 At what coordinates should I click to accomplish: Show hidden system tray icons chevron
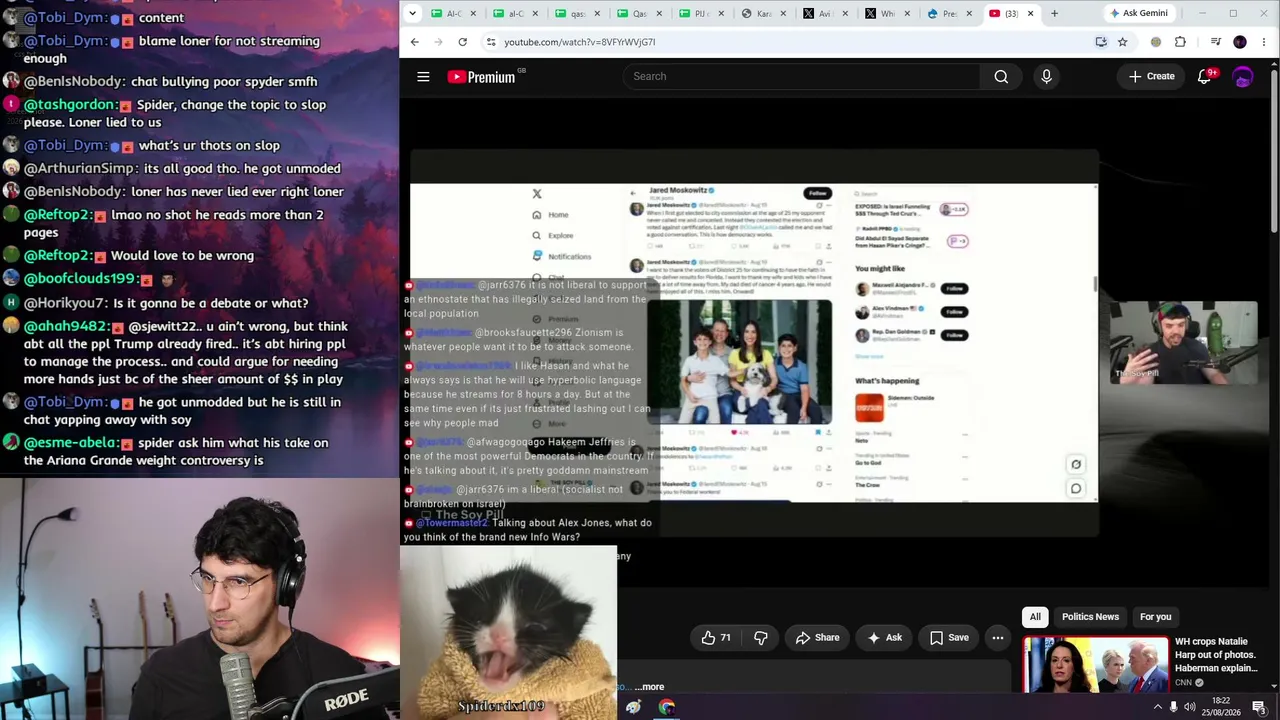(1157, 707)
